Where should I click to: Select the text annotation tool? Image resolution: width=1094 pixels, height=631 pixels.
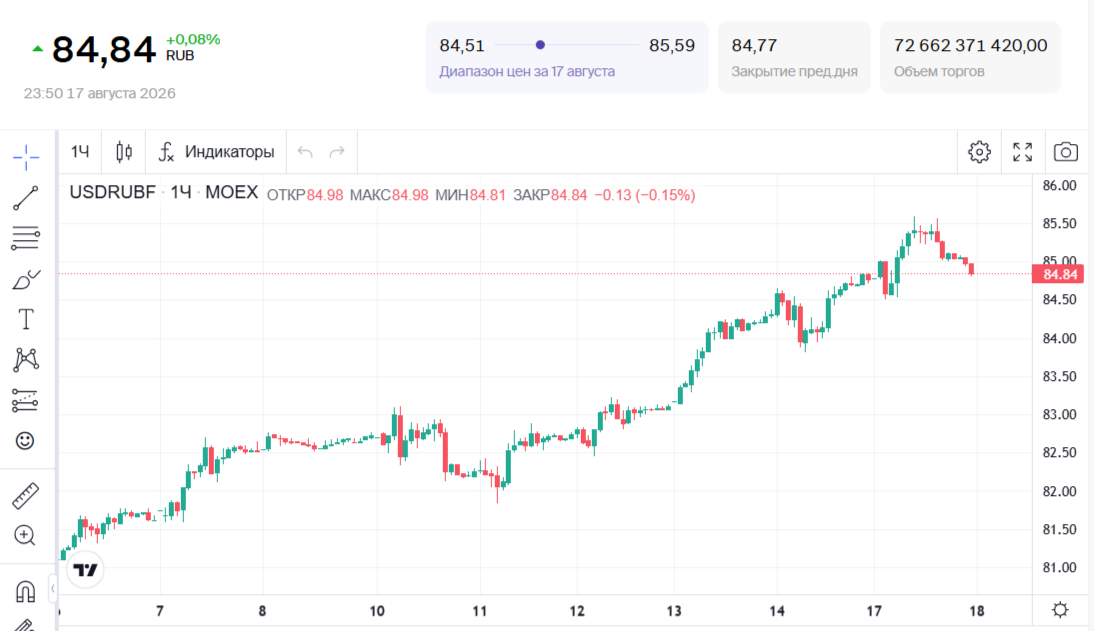pyautogui.click(x=26, y=320)
